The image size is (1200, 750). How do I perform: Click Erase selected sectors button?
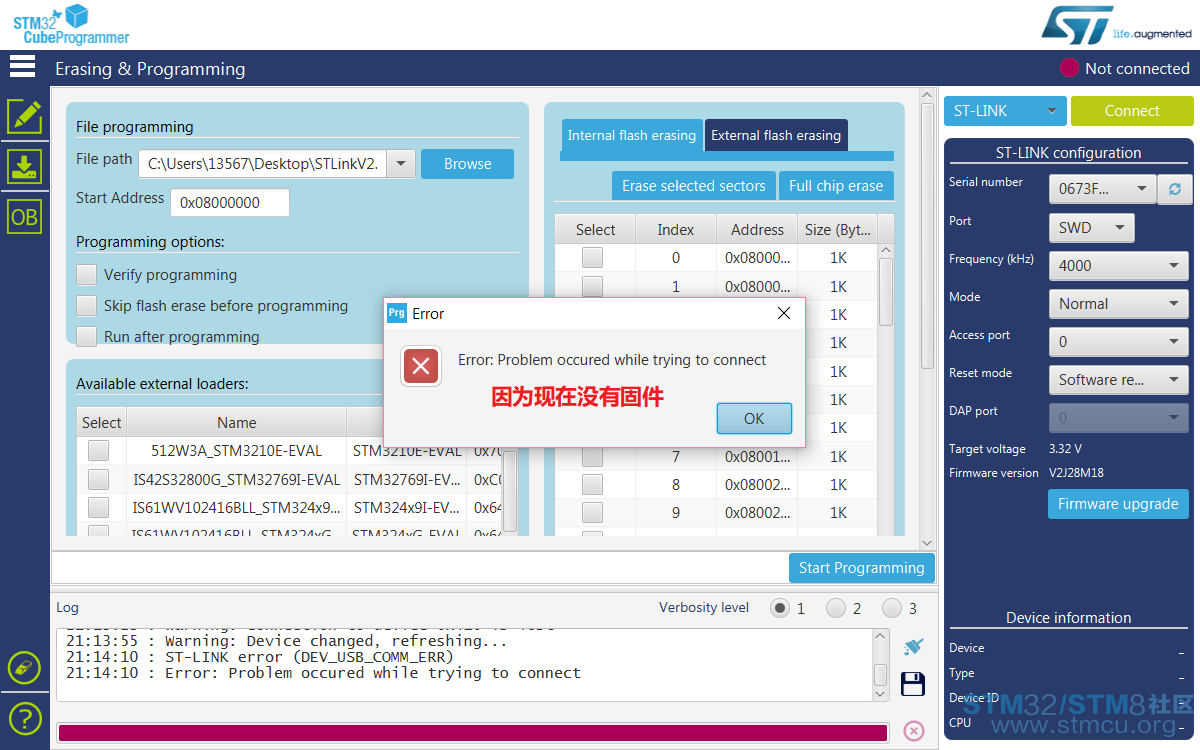(694, 186)
